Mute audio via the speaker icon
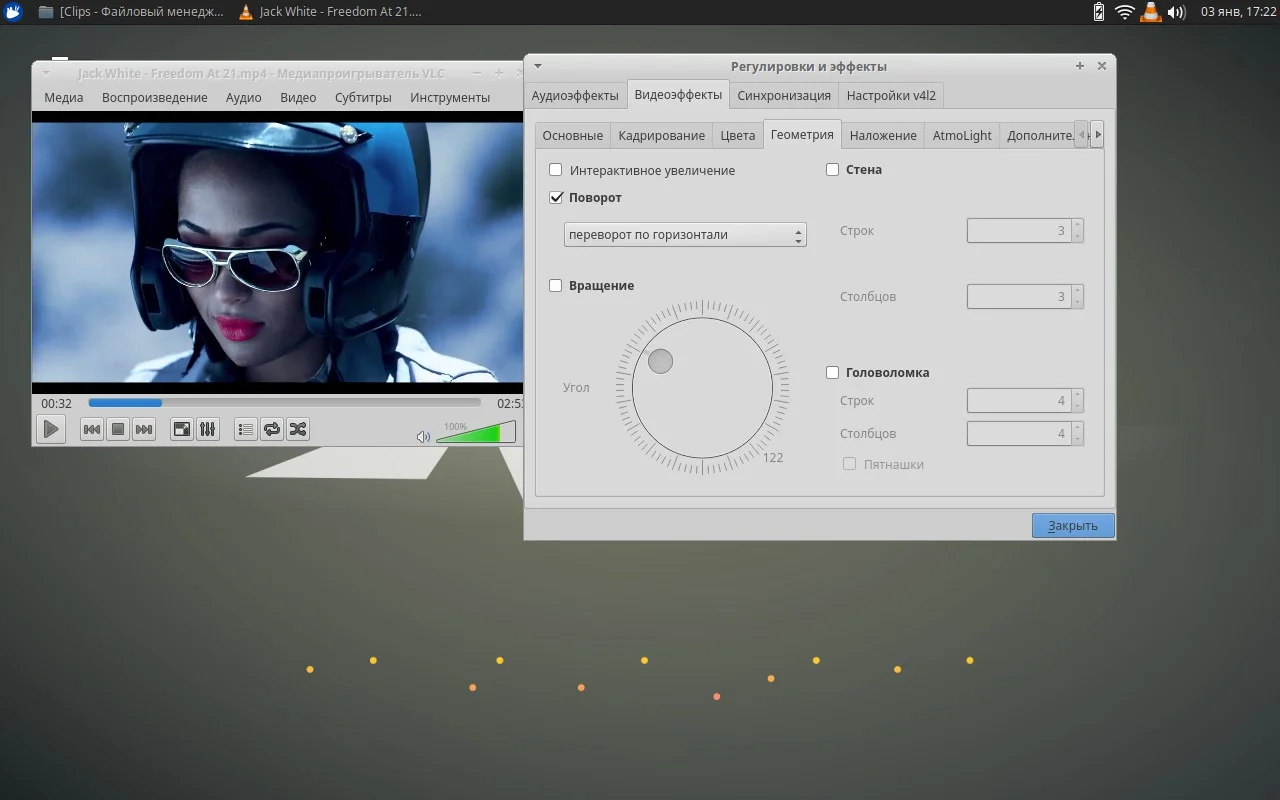1280x800 pixels. point(423,436)
